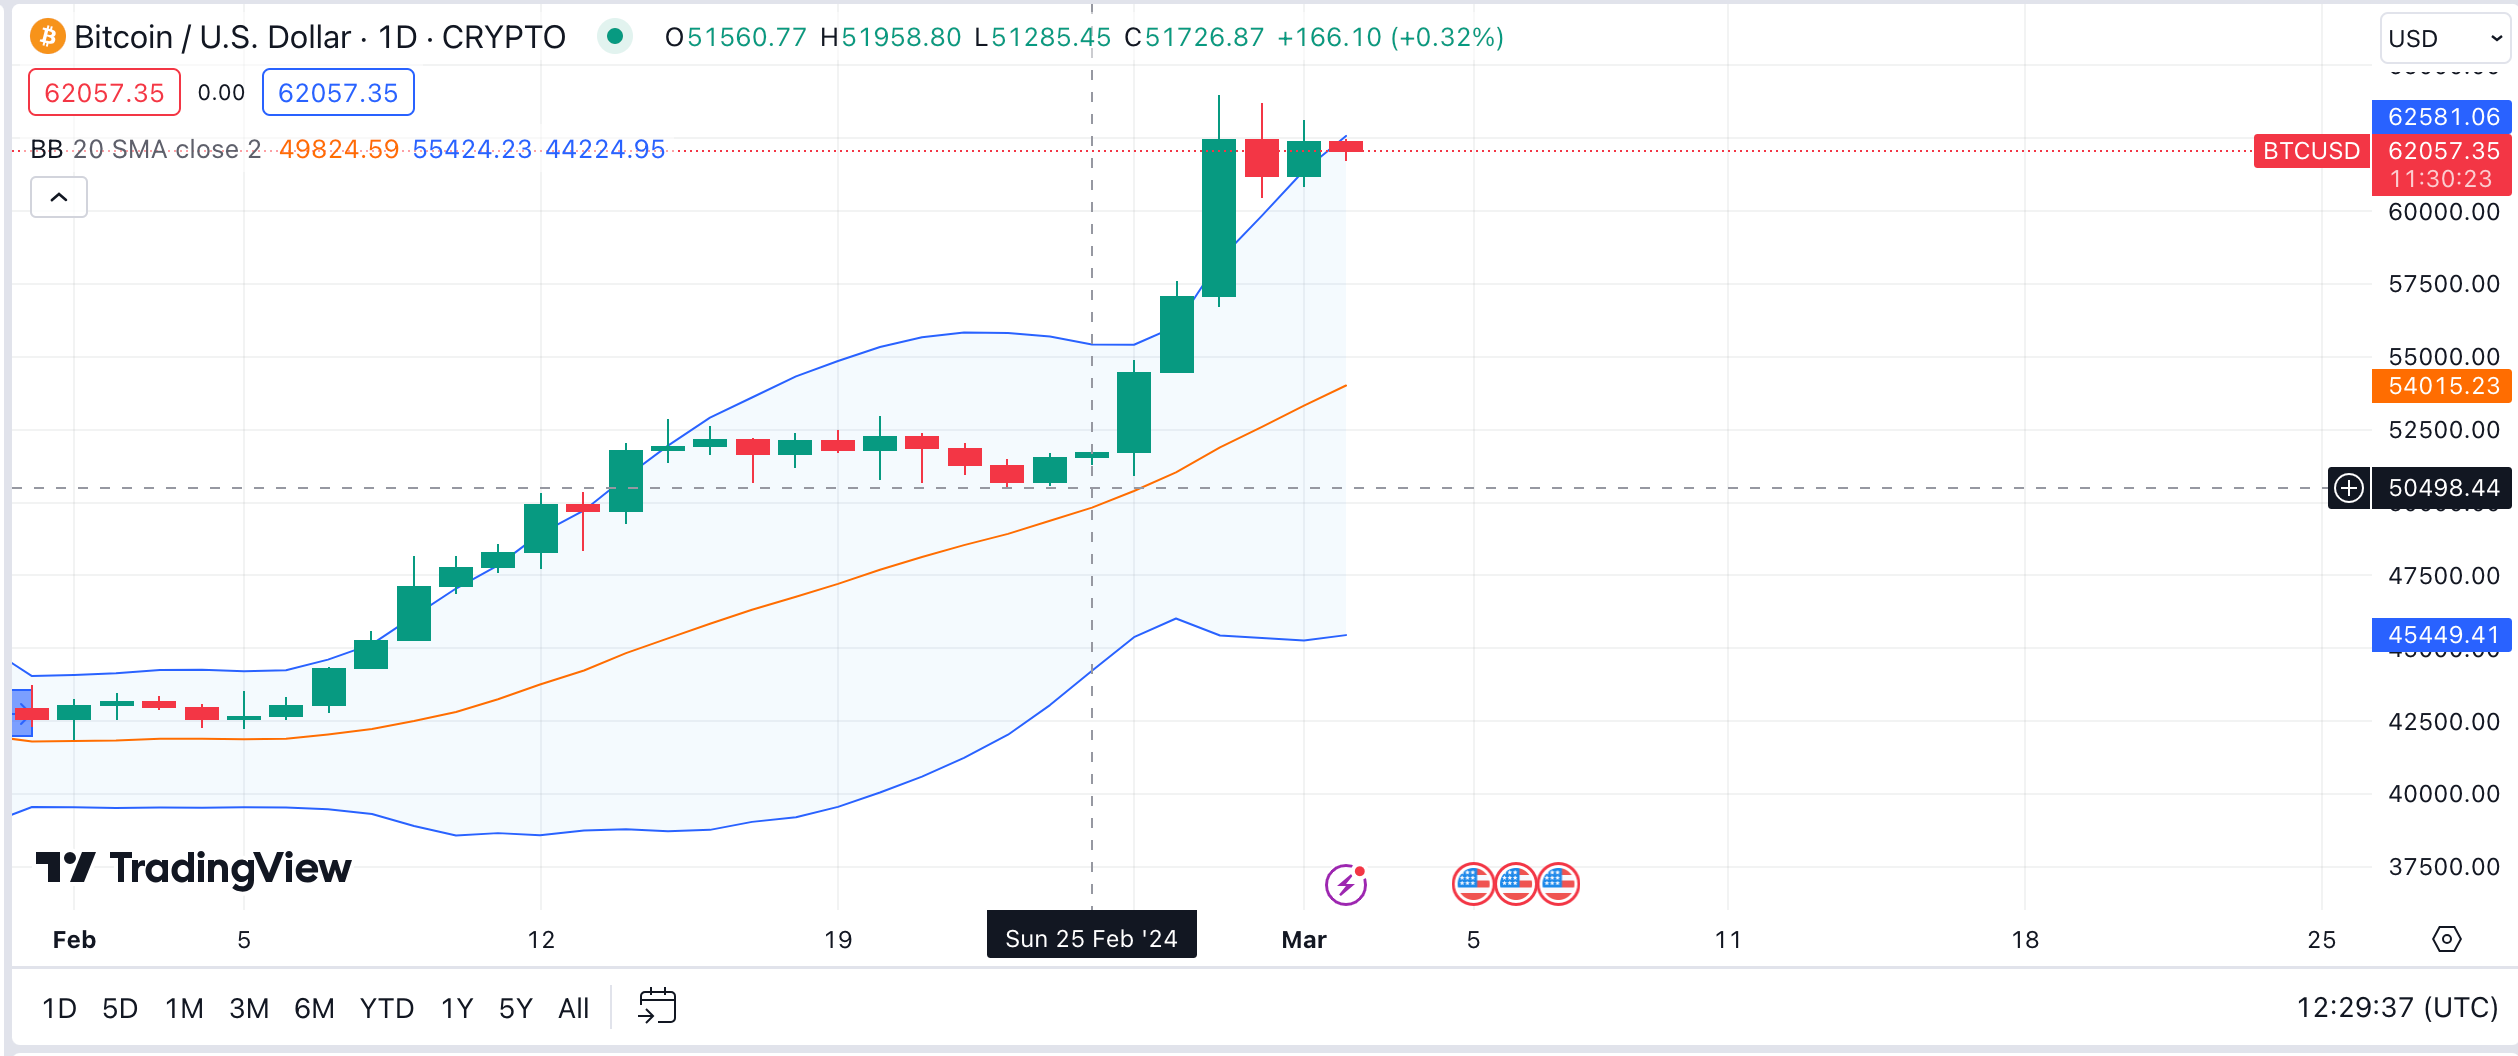Click the plus icon on the price crosshair label
Image resolution: width=2518 pixels, height=1056 pixels.
click(2349, 488)
